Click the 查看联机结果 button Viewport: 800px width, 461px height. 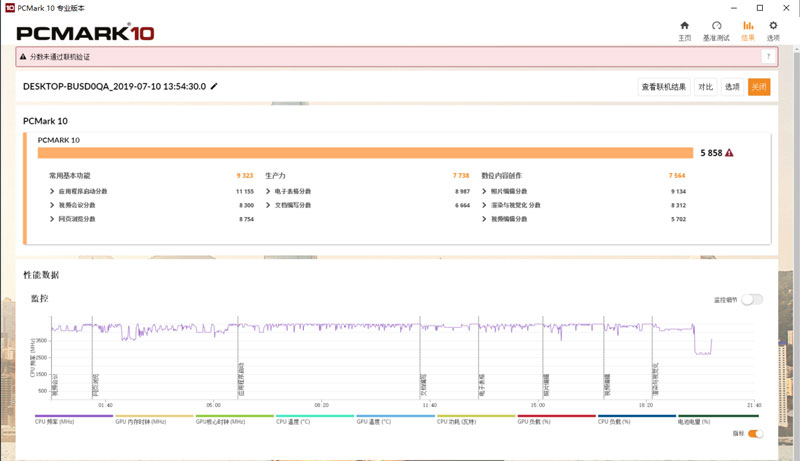point(664,87)
